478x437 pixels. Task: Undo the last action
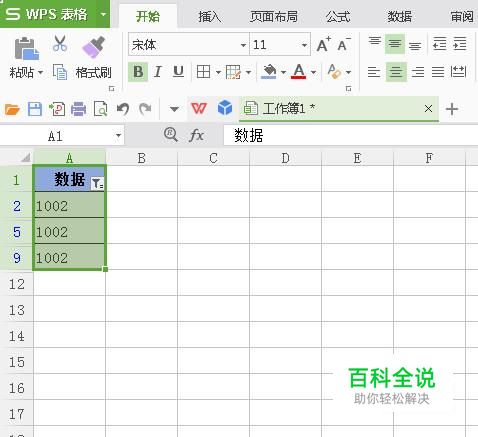123,109
